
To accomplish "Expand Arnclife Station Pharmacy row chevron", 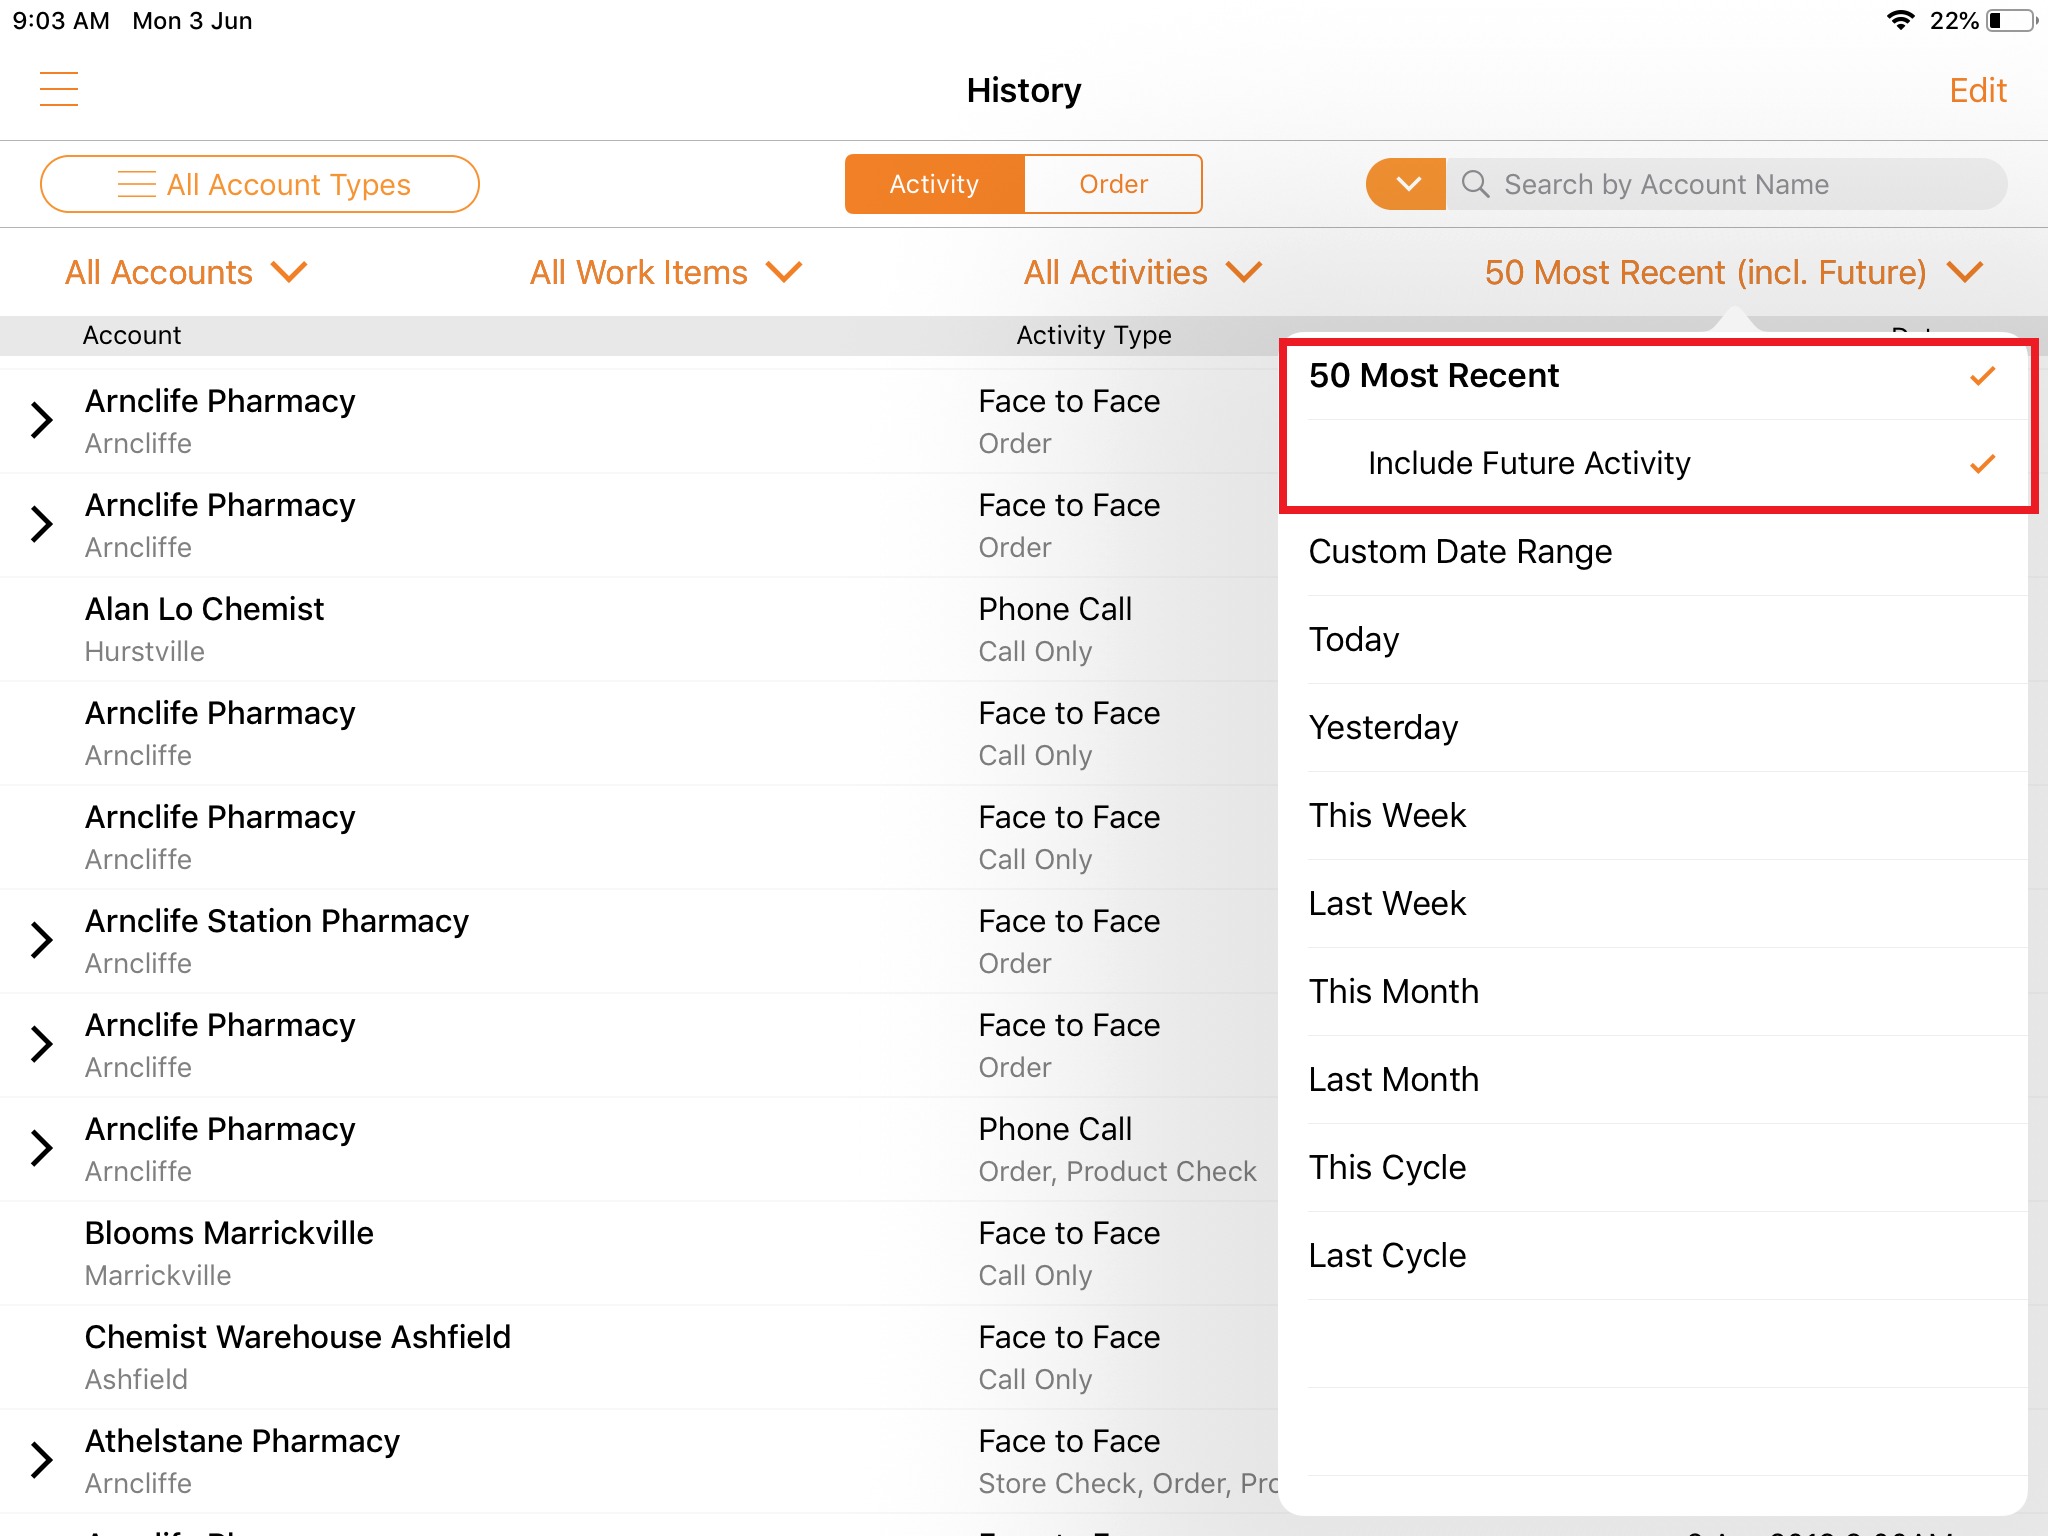I will pyautogui.click(x=42, y=940).
